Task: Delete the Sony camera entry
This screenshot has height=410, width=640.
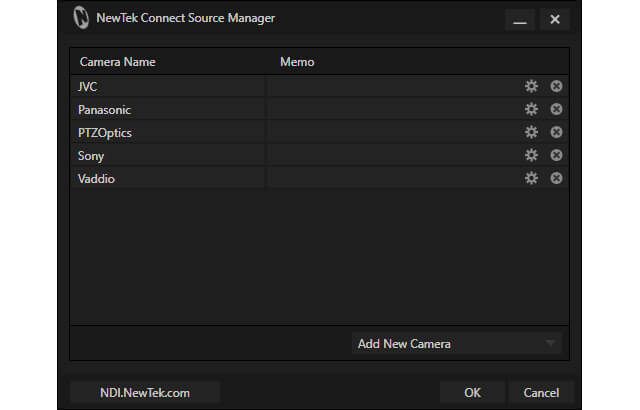Action: [x=556, y=155]
